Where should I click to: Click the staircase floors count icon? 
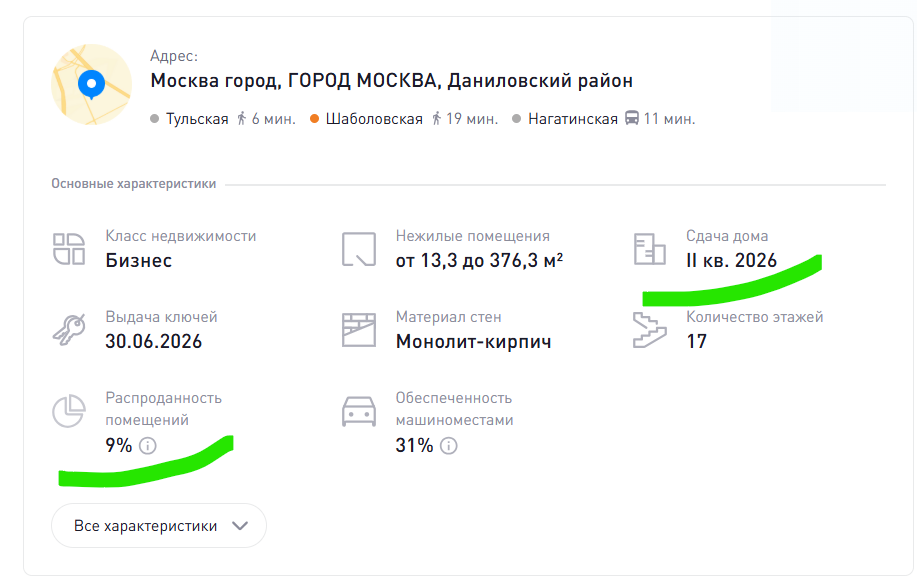(649, 330)
